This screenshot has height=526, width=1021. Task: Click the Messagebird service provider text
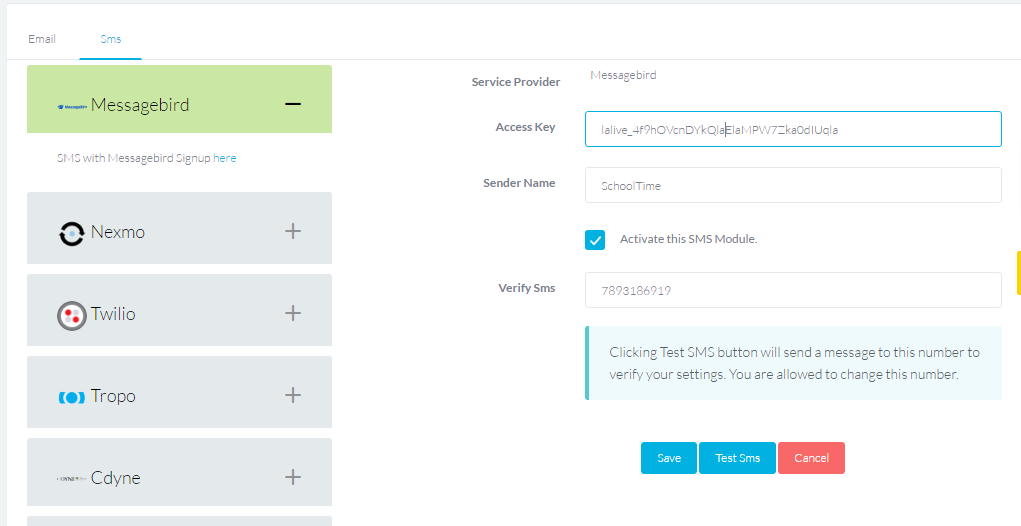click(x=623, y=75)
